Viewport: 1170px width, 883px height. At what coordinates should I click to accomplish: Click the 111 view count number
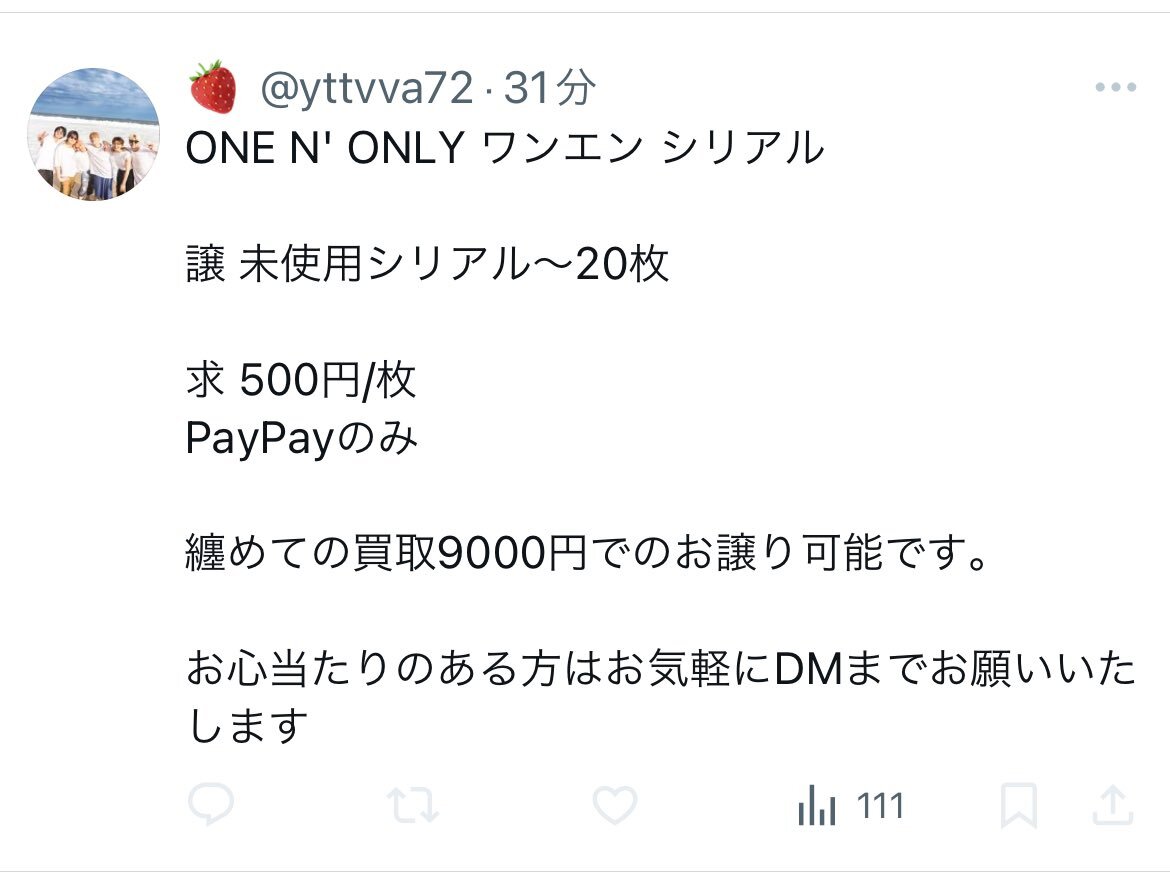click(x=880, y=806)
